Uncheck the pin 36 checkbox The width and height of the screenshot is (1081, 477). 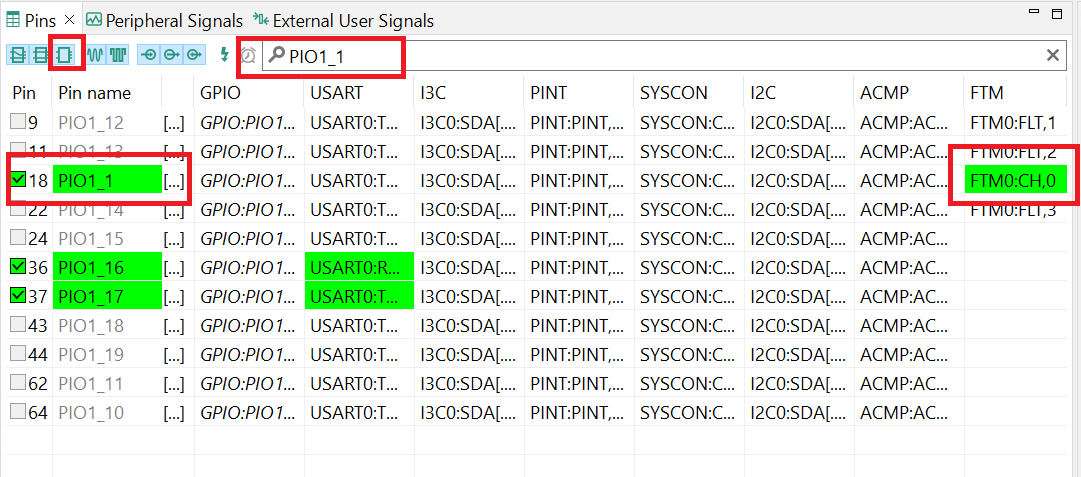pos(19,267)
